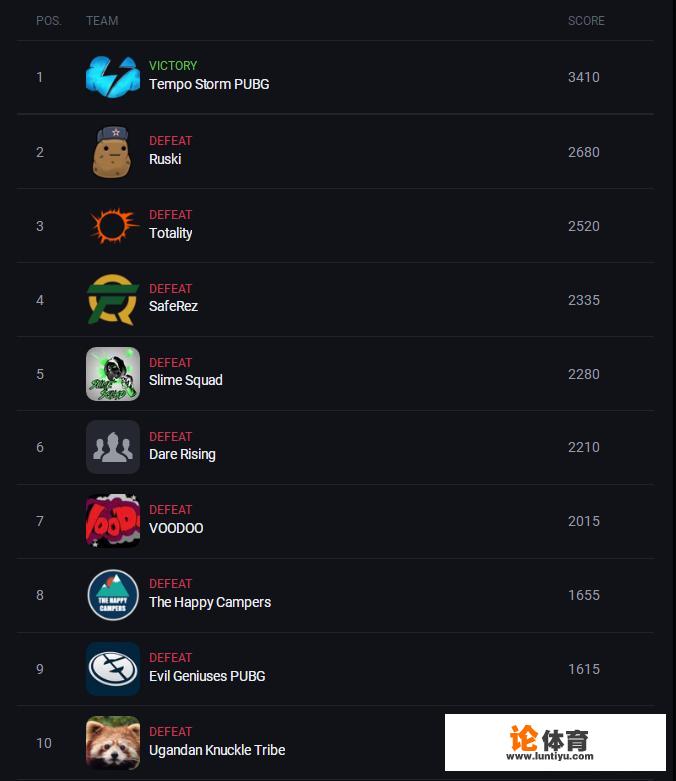The width and height of the screenshot is (676, 781).
Task: Click the VOODOO team logo
Action: pyautogui.click(x=112, y=521)
